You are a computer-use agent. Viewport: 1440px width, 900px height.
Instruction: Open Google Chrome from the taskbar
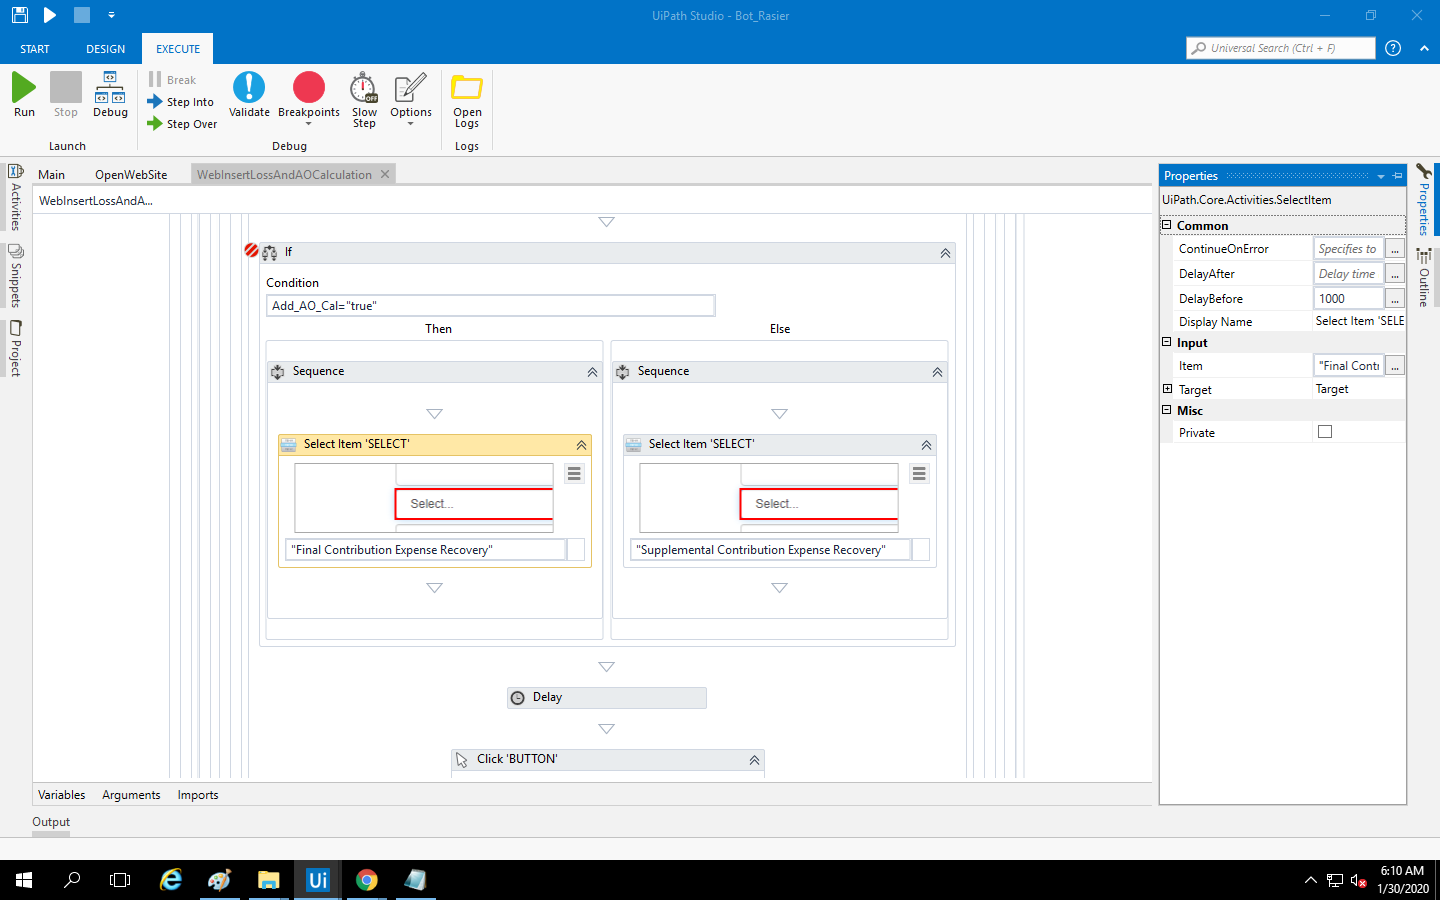pyautogui.click(x=367, y=880)
